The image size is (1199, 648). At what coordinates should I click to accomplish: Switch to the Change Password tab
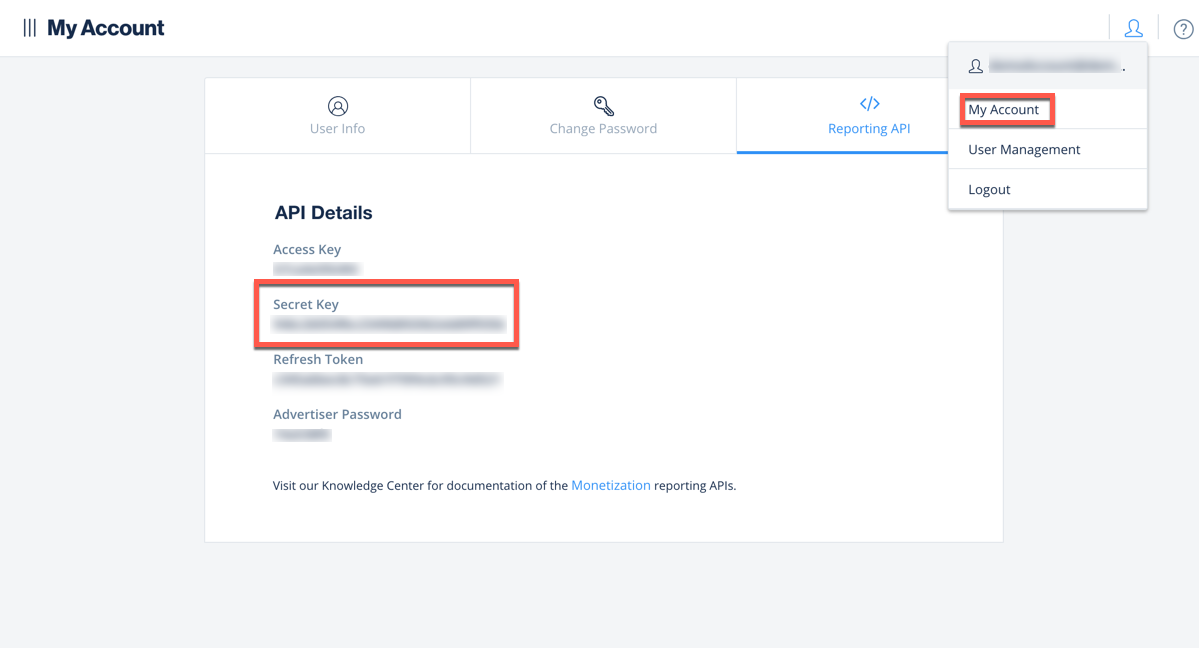(x=603, y=128)
